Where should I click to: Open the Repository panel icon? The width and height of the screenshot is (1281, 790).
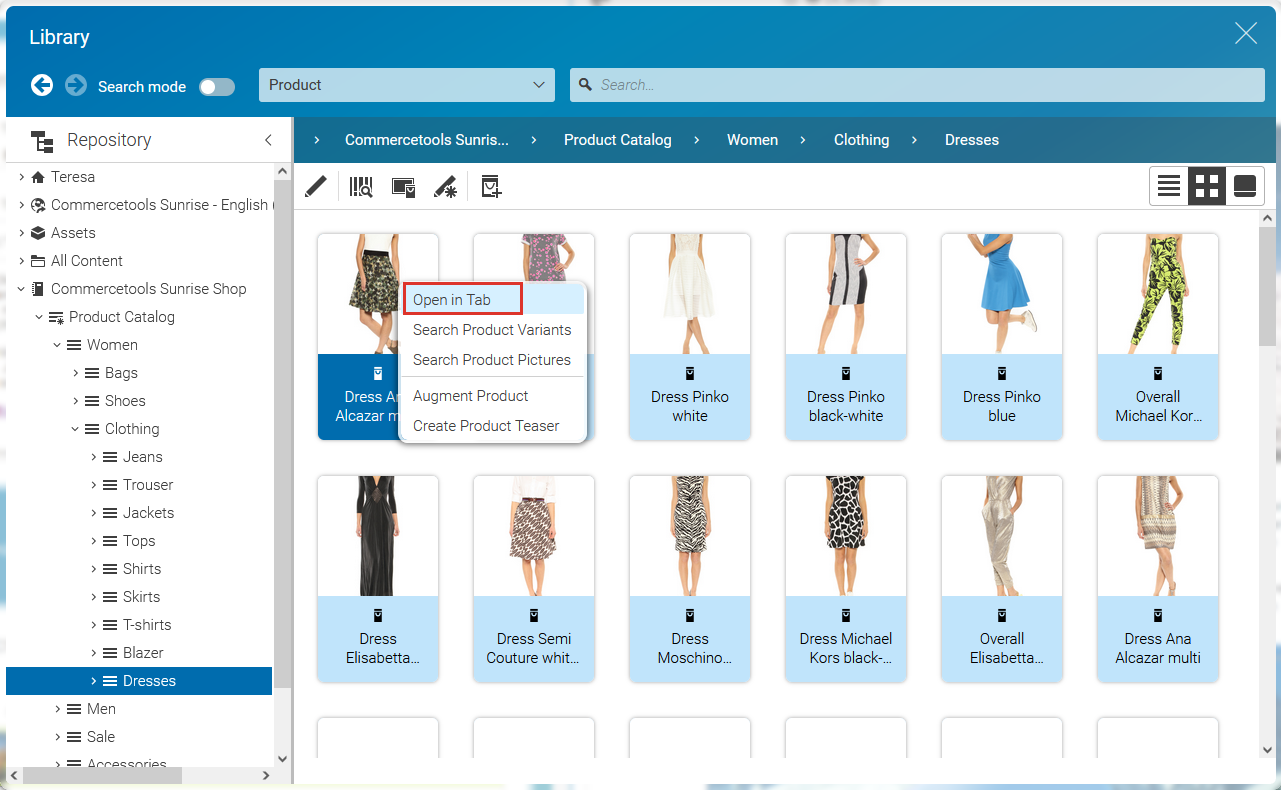(42, 139)
